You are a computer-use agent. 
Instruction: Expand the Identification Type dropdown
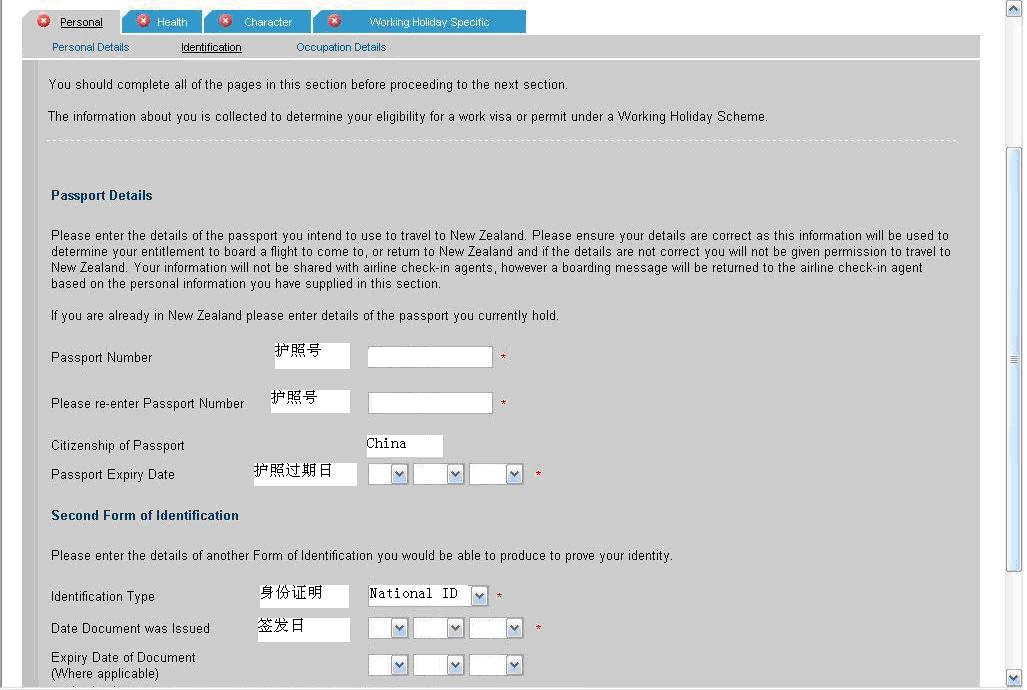(479, 596)
